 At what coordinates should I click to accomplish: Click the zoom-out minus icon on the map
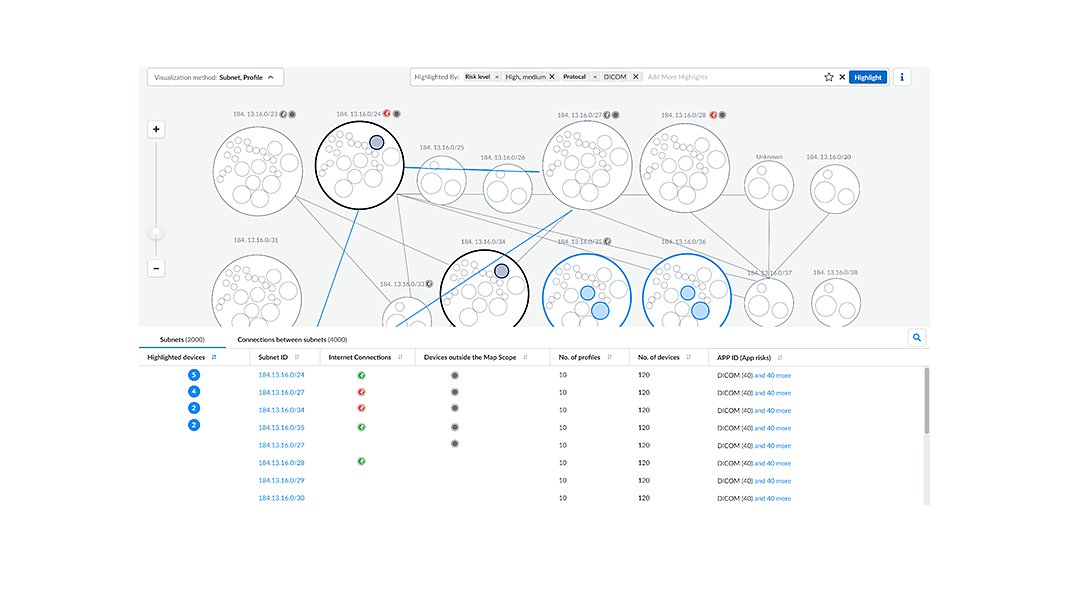coord(156,268)
